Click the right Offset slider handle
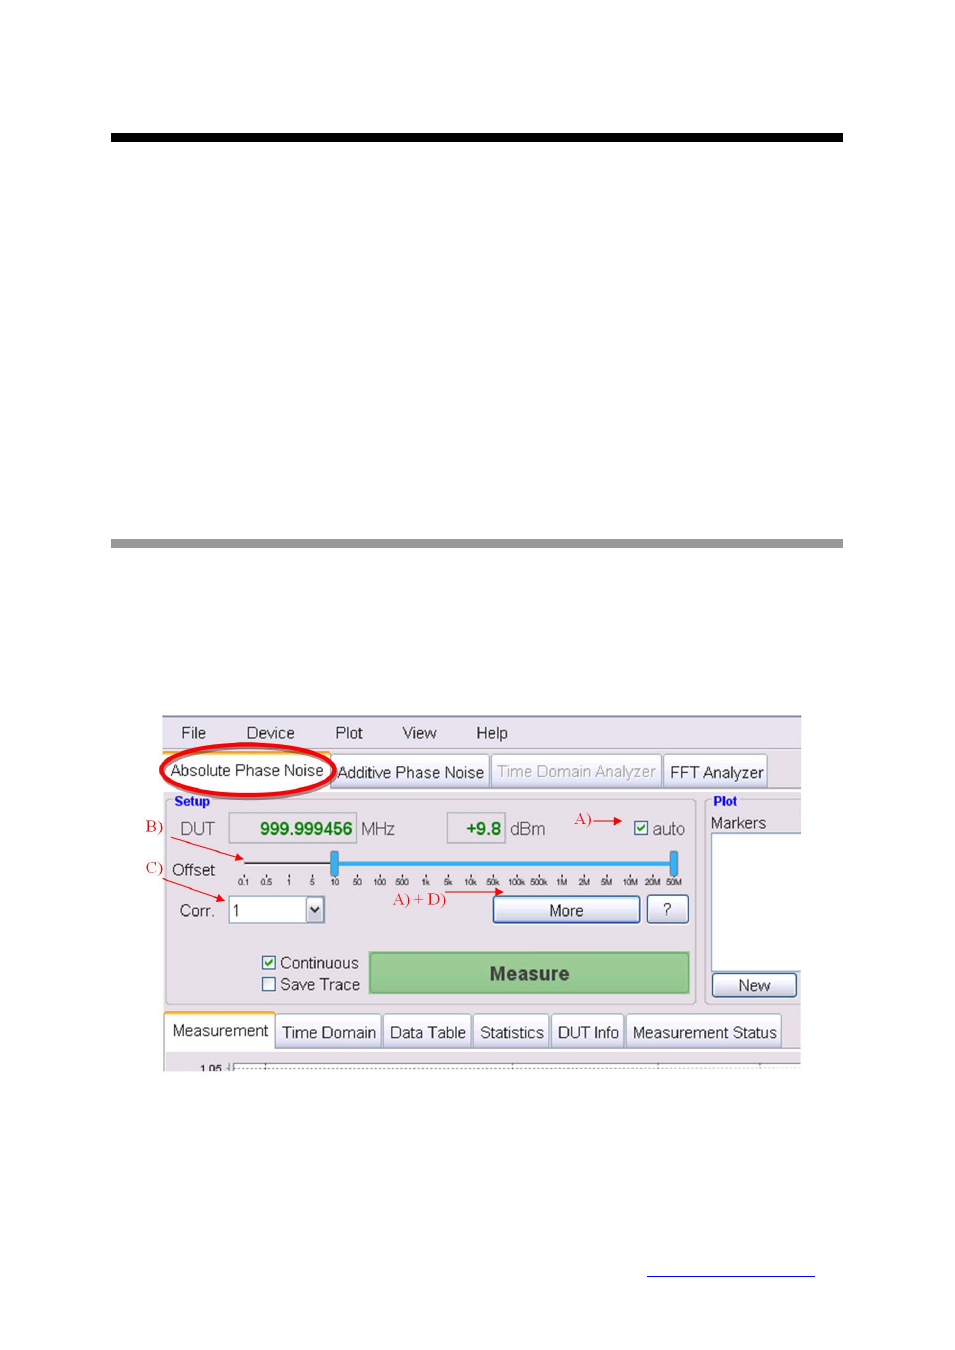This screenshot has height=1350, width=955. pyautogui.click(x=674, y=863)
